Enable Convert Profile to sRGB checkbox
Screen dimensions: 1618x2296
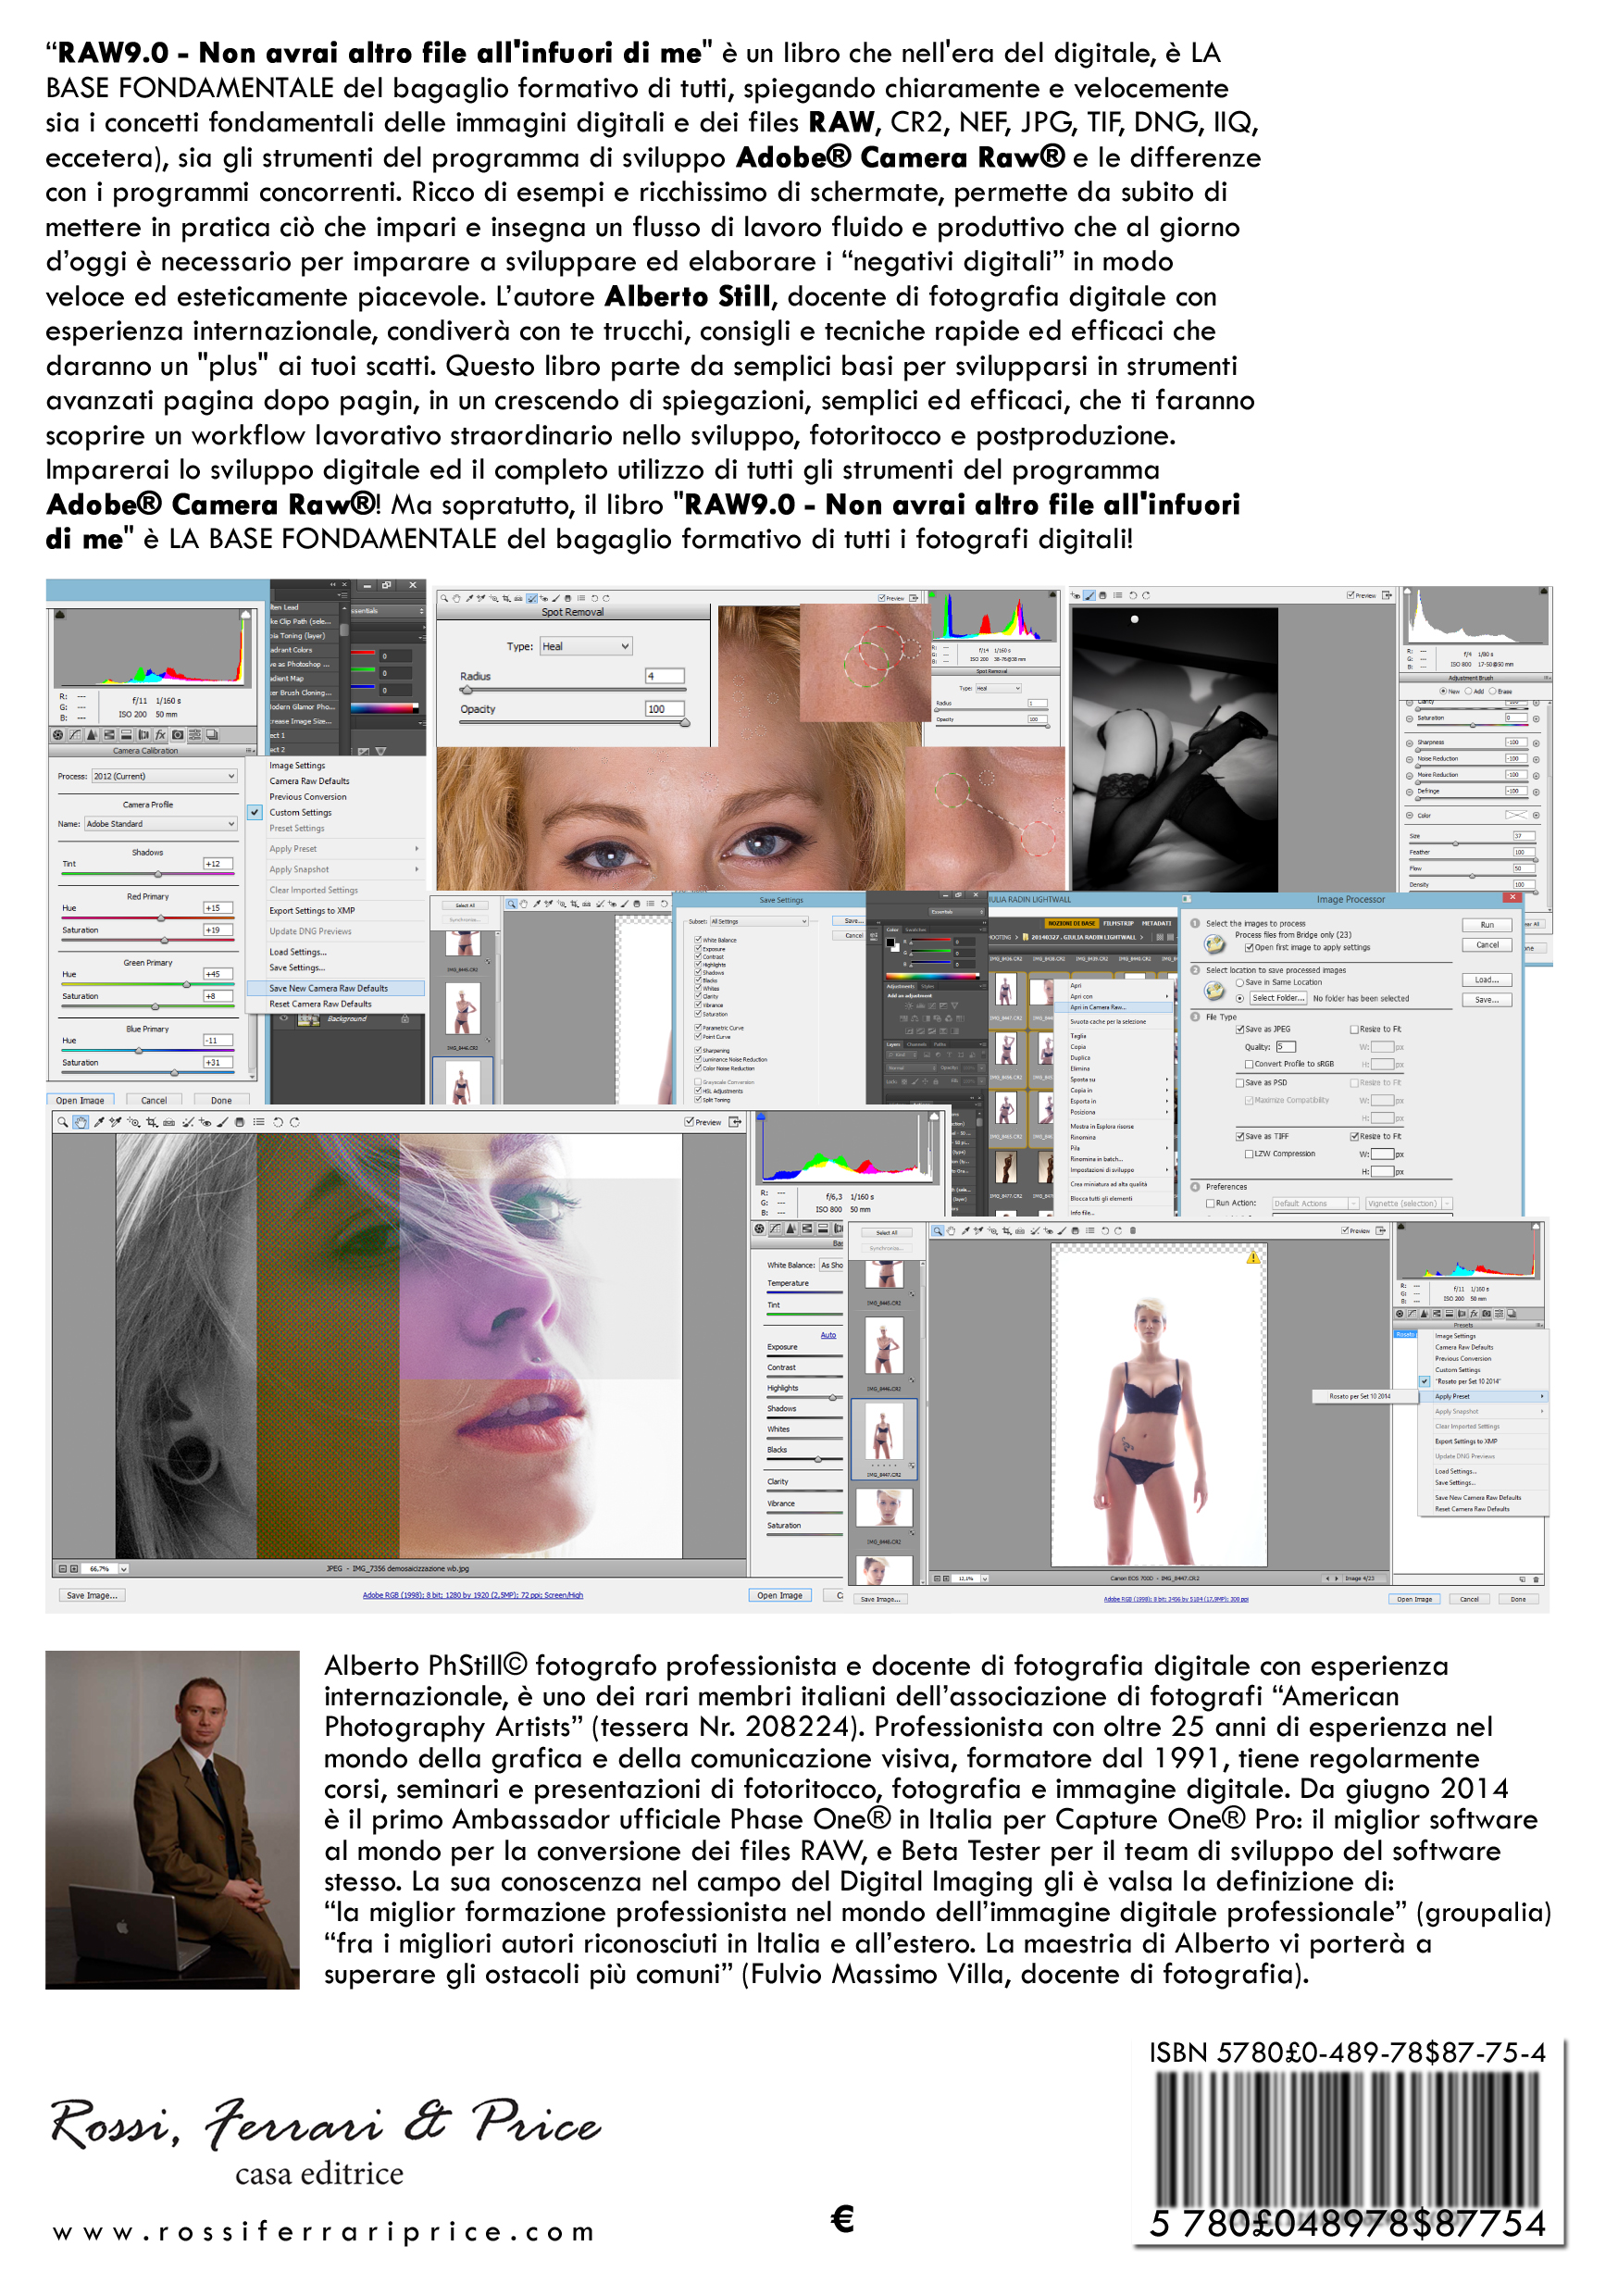(1249, 1064)
